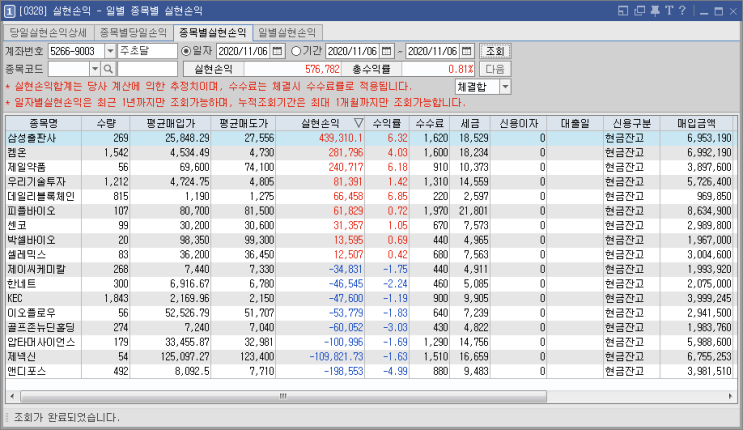Select the 기간 radio button

coord(296,51)
